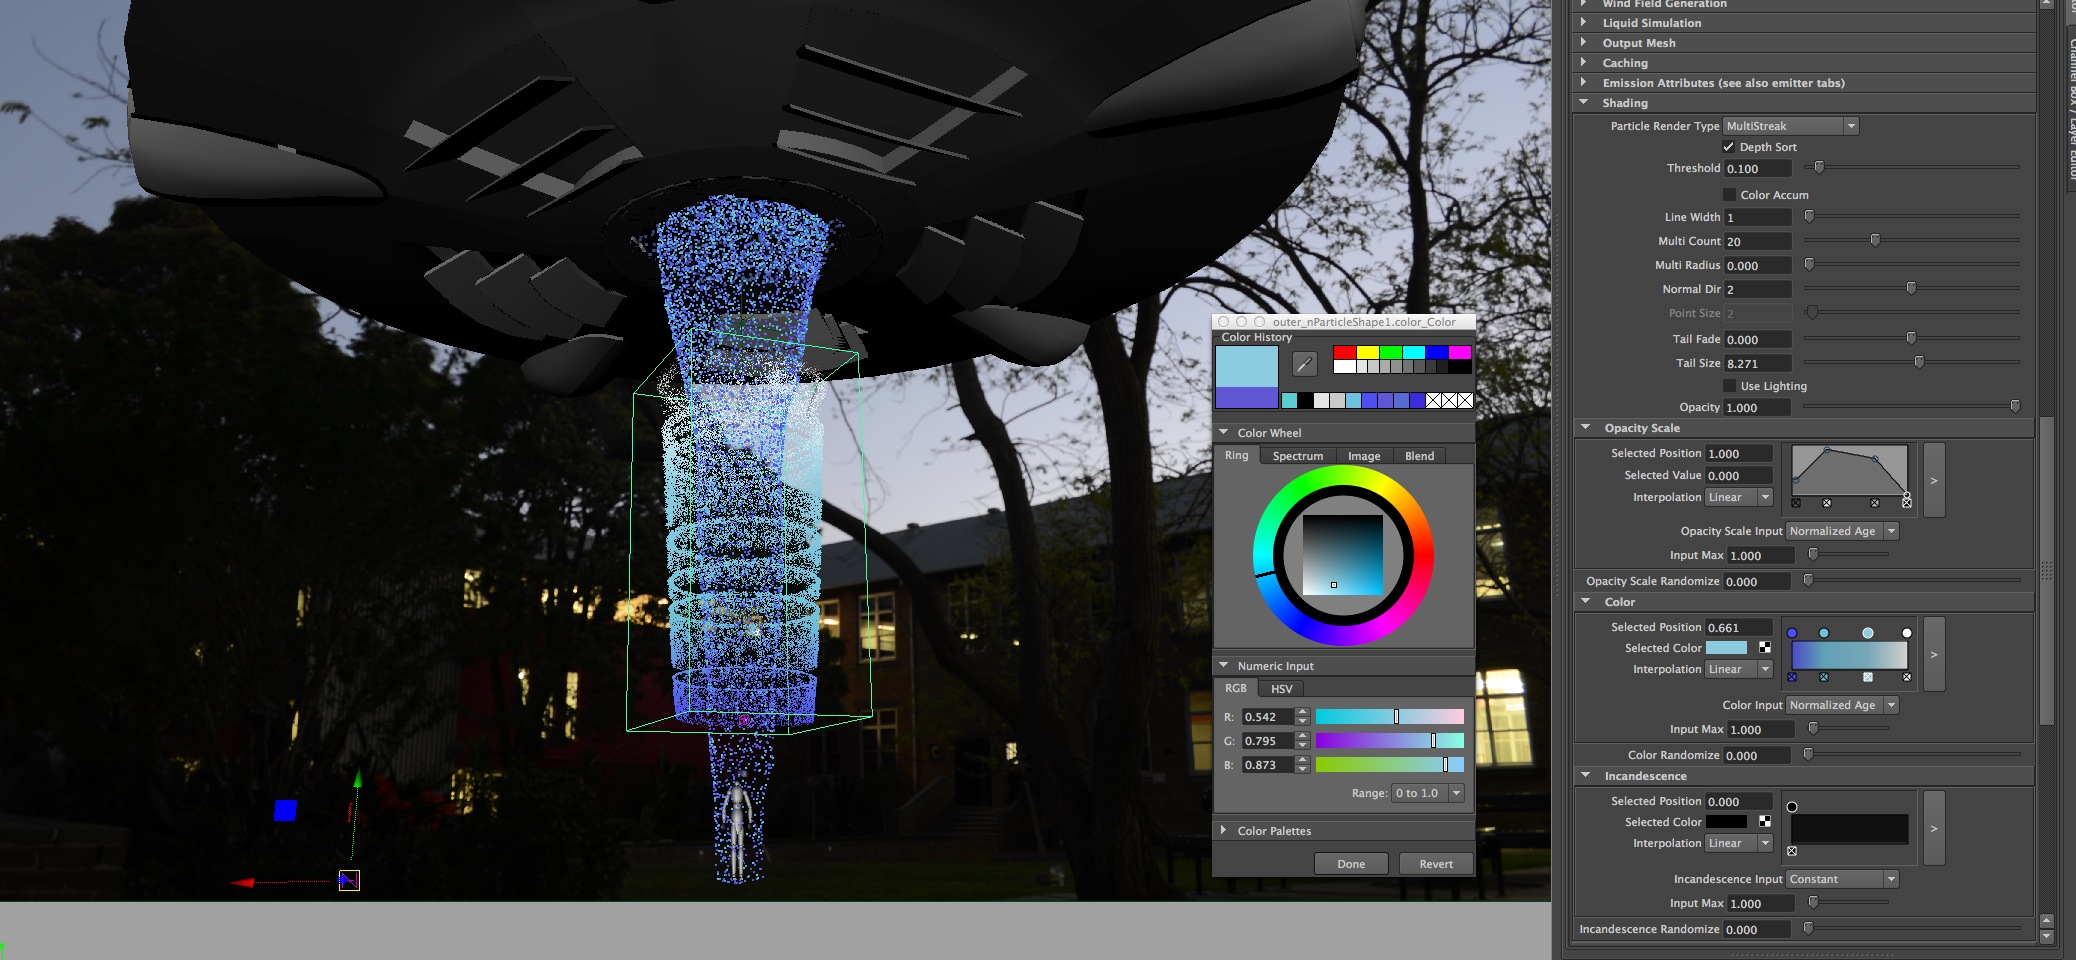
Task: Pick the eyedropper tool in Color History
Action: pos(1304,364)
